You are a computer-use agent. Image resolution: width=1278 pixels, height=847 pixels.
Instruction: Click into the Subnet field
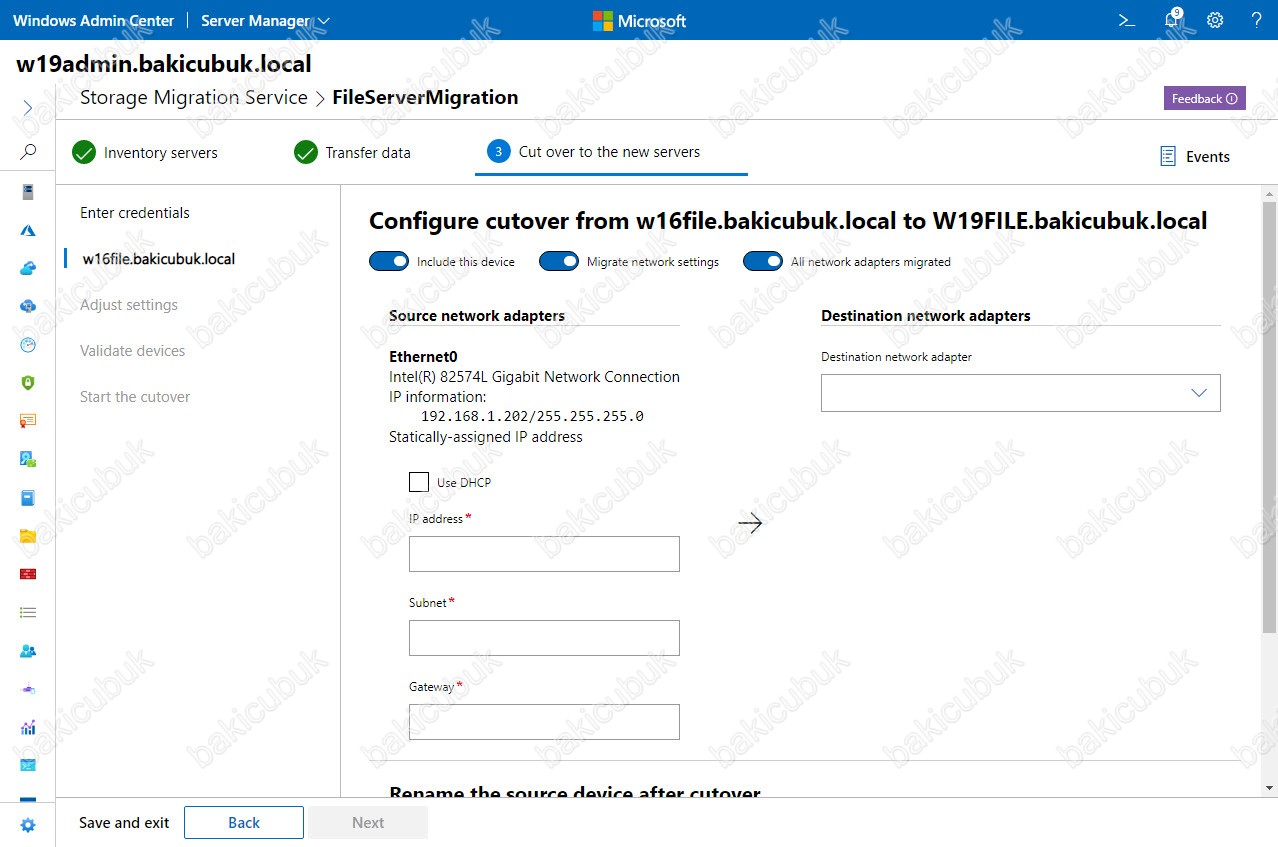coord(544,638)
